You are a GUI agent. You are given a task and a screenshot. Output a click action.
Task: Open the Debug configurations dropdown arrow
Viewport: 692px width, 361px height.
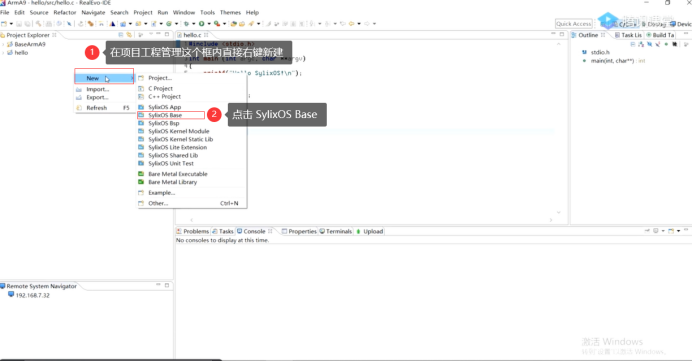tap(194, 24)
